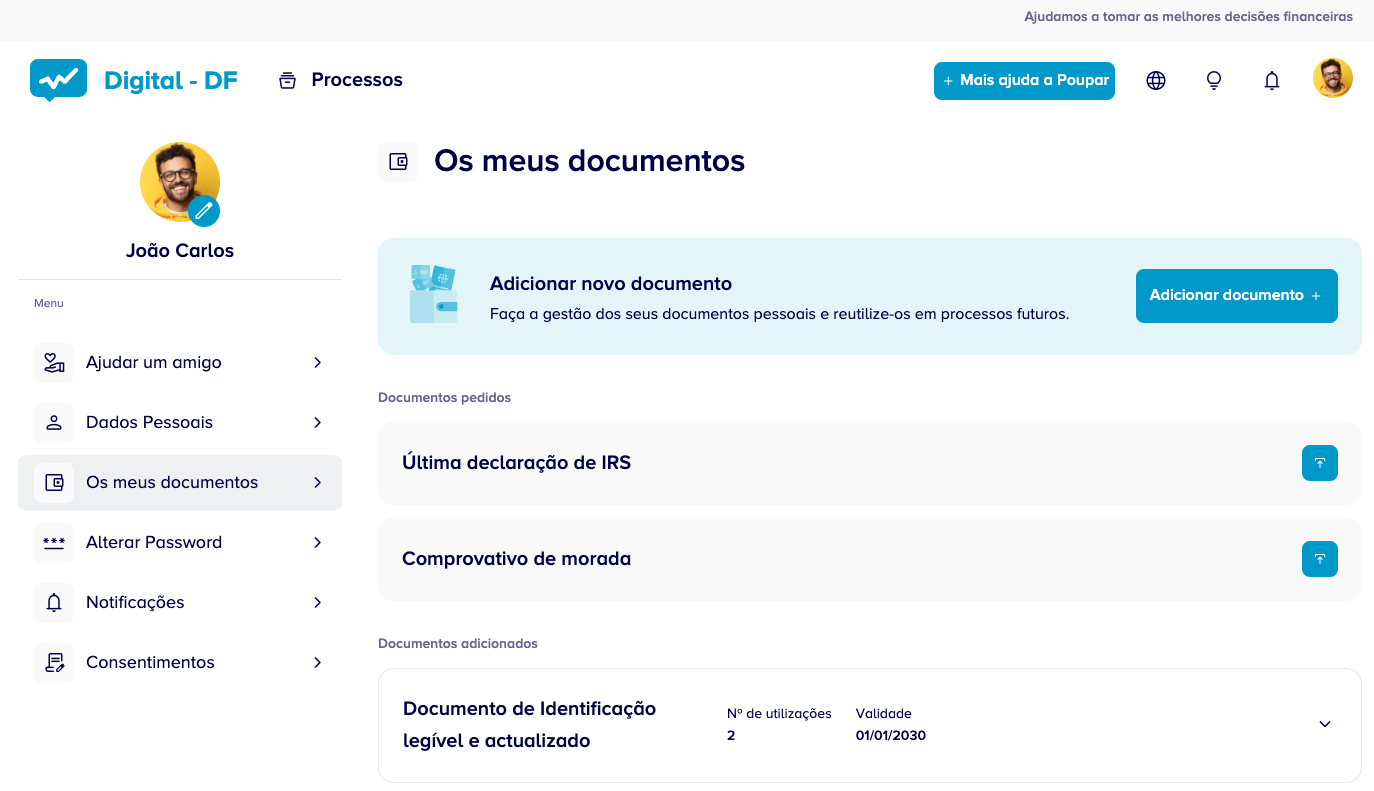Image resolution: width=1374 pixels, height=791 pixels.
Task: Click the Mais ajuda a Poupar button
Action: (x=1024, y=80)
